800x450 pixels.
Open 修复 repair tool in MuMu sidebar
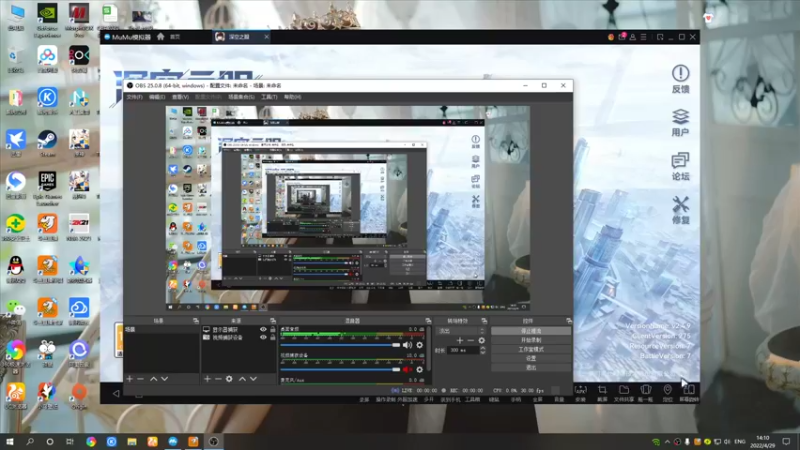(x=680, y=210)
